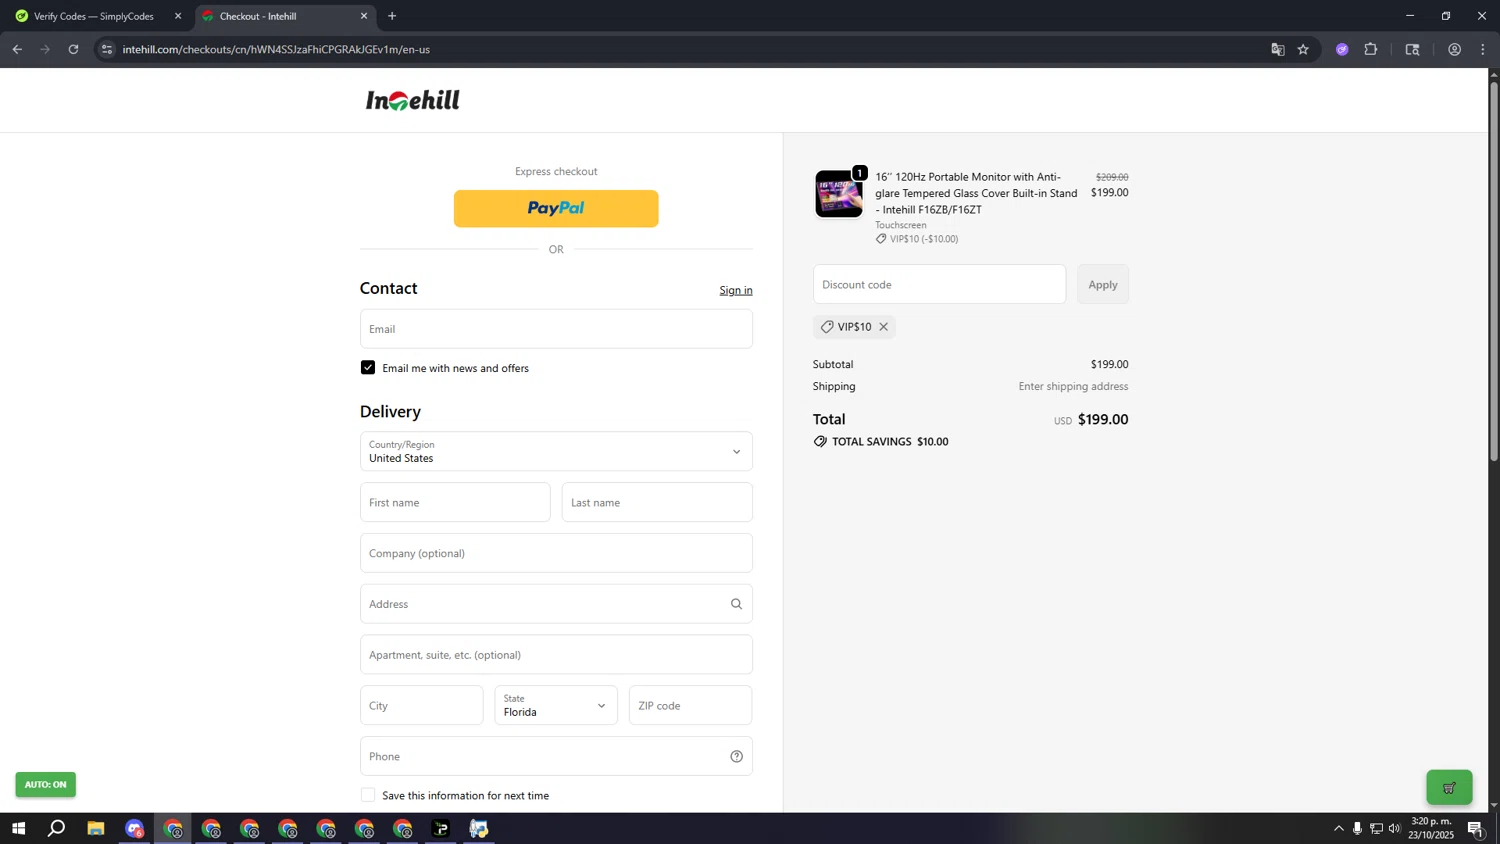Click the Last name field
Viewport: 1500px width, 844px height.
pos(657,502)
